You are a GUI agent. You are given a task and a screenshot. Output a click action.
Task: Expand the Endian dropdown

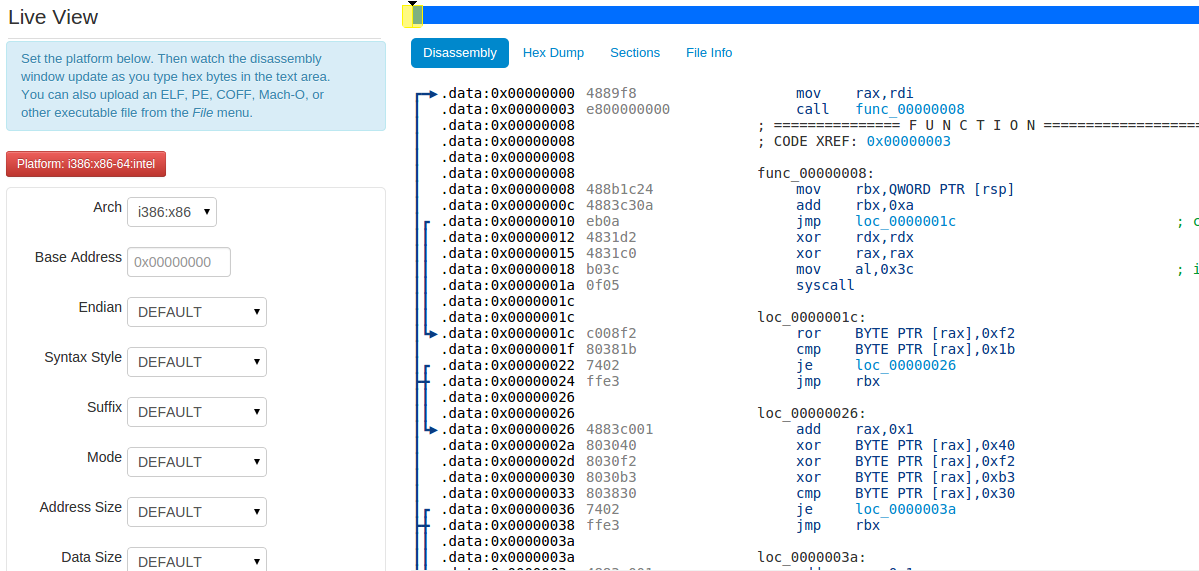pyautogui.click(x=197, y=312)
